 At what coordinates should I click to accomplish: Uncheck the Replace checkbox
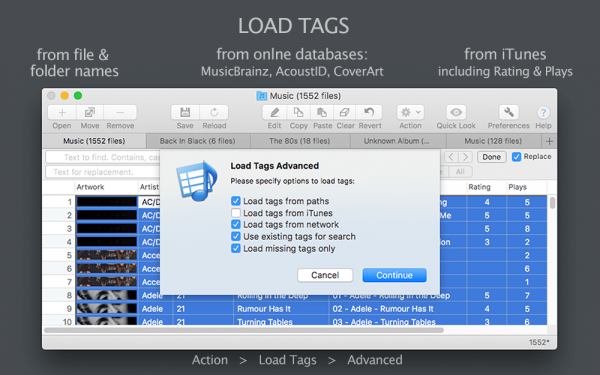point(517,157)
